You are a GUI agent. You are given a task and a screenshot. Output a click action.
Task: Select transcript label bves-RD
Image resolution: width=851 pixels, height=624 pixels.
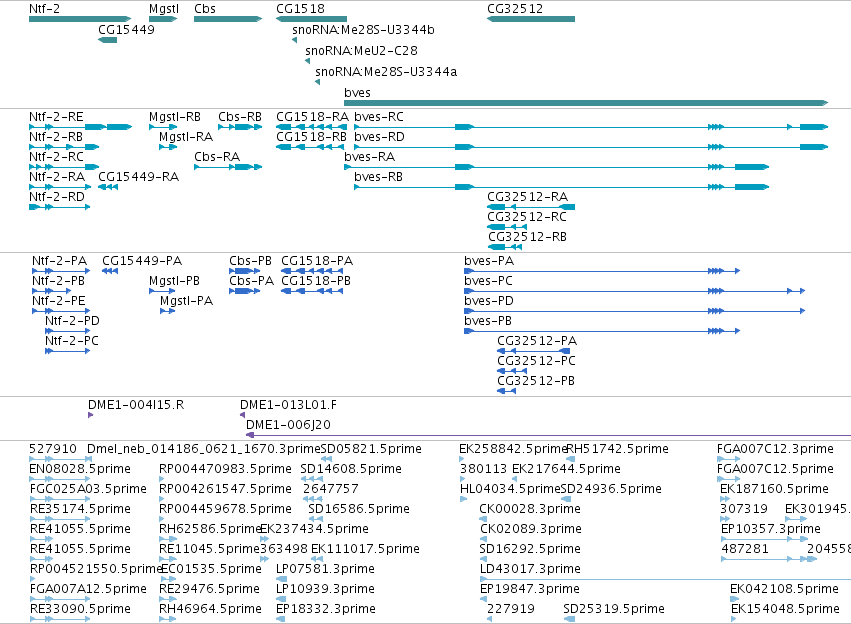coord(379,137)
